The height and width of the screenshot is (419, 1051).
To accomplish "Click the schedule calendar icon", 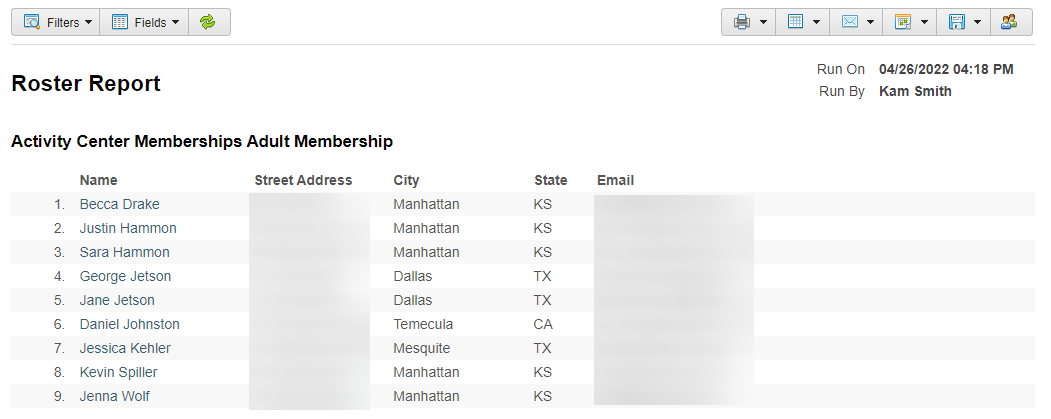I will pyautogui.click(x=903, y=22).
